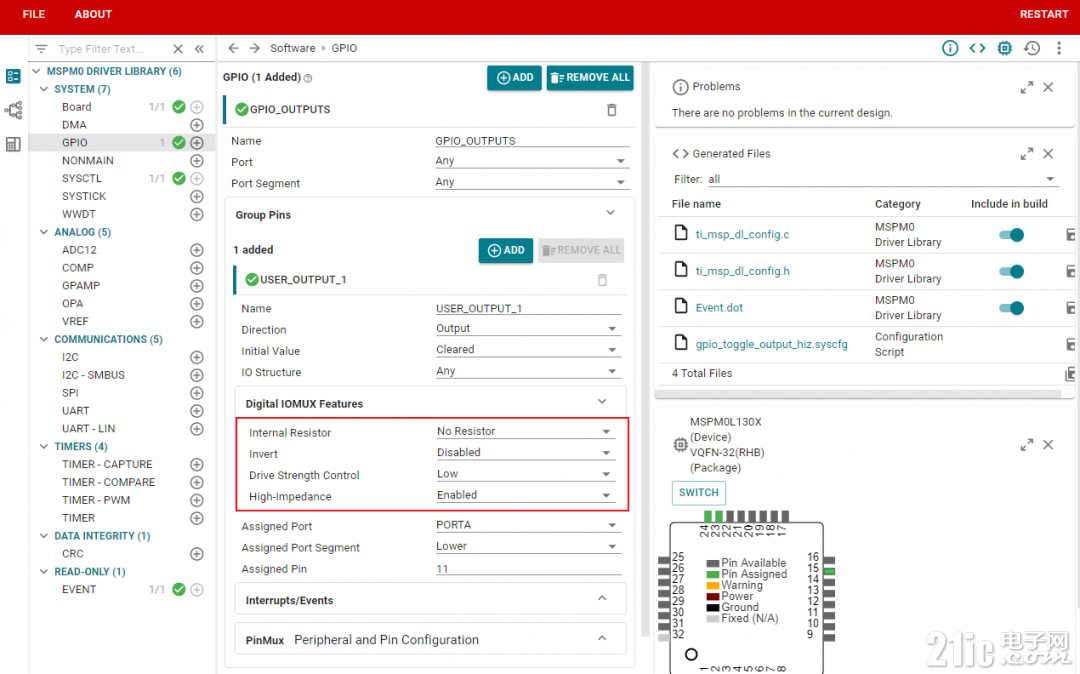Delete the GPIO_OUTPUTS group with trash icon

pyautogui.click(x=612, y=109)
